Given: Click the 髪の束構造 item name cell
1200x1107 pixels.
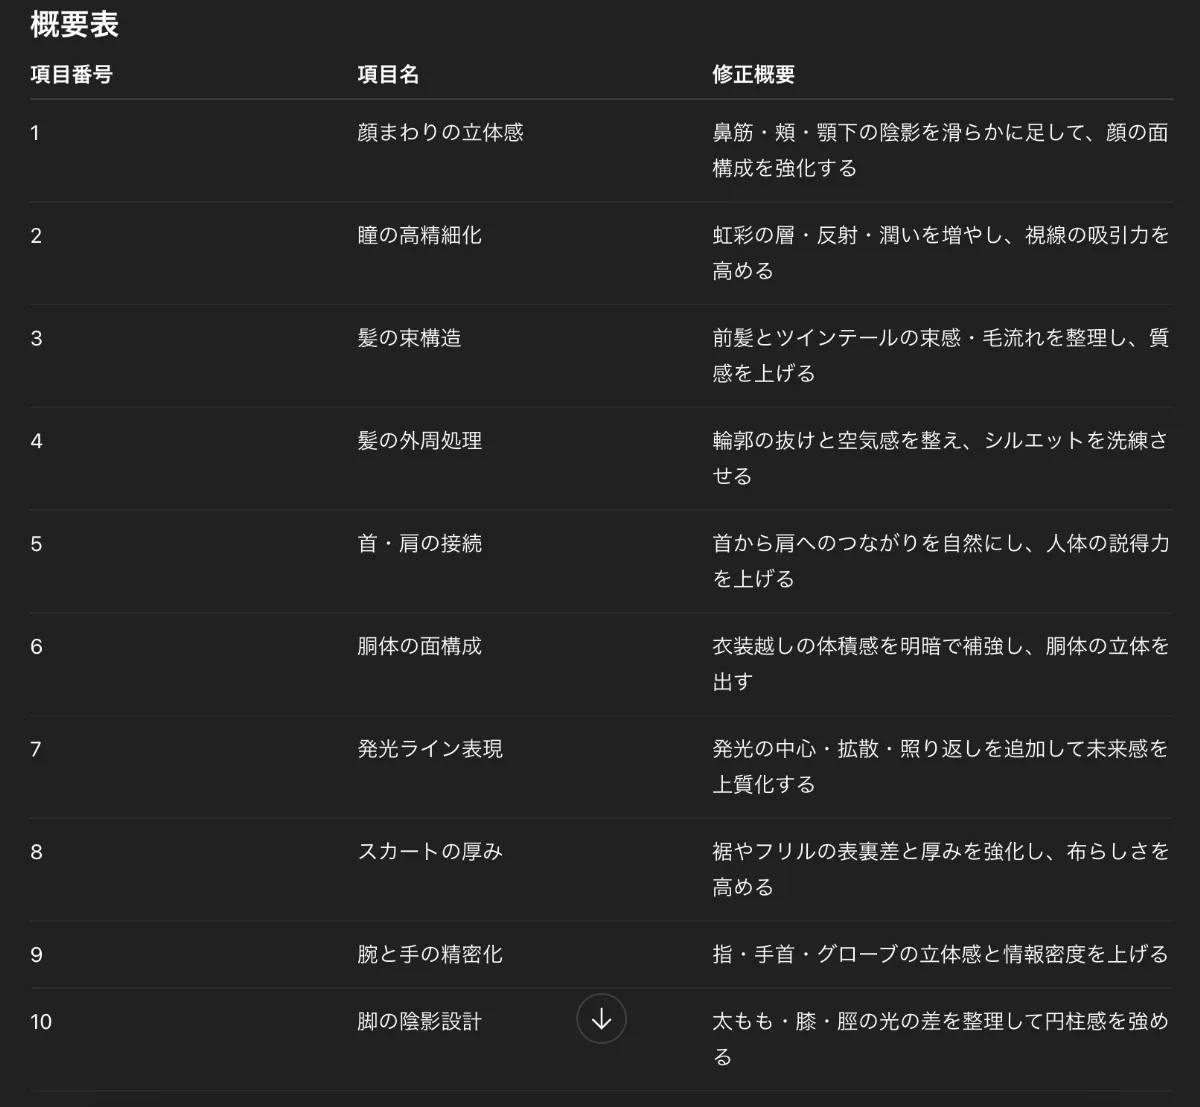Looking at the screenshot, I should point(407,338).
